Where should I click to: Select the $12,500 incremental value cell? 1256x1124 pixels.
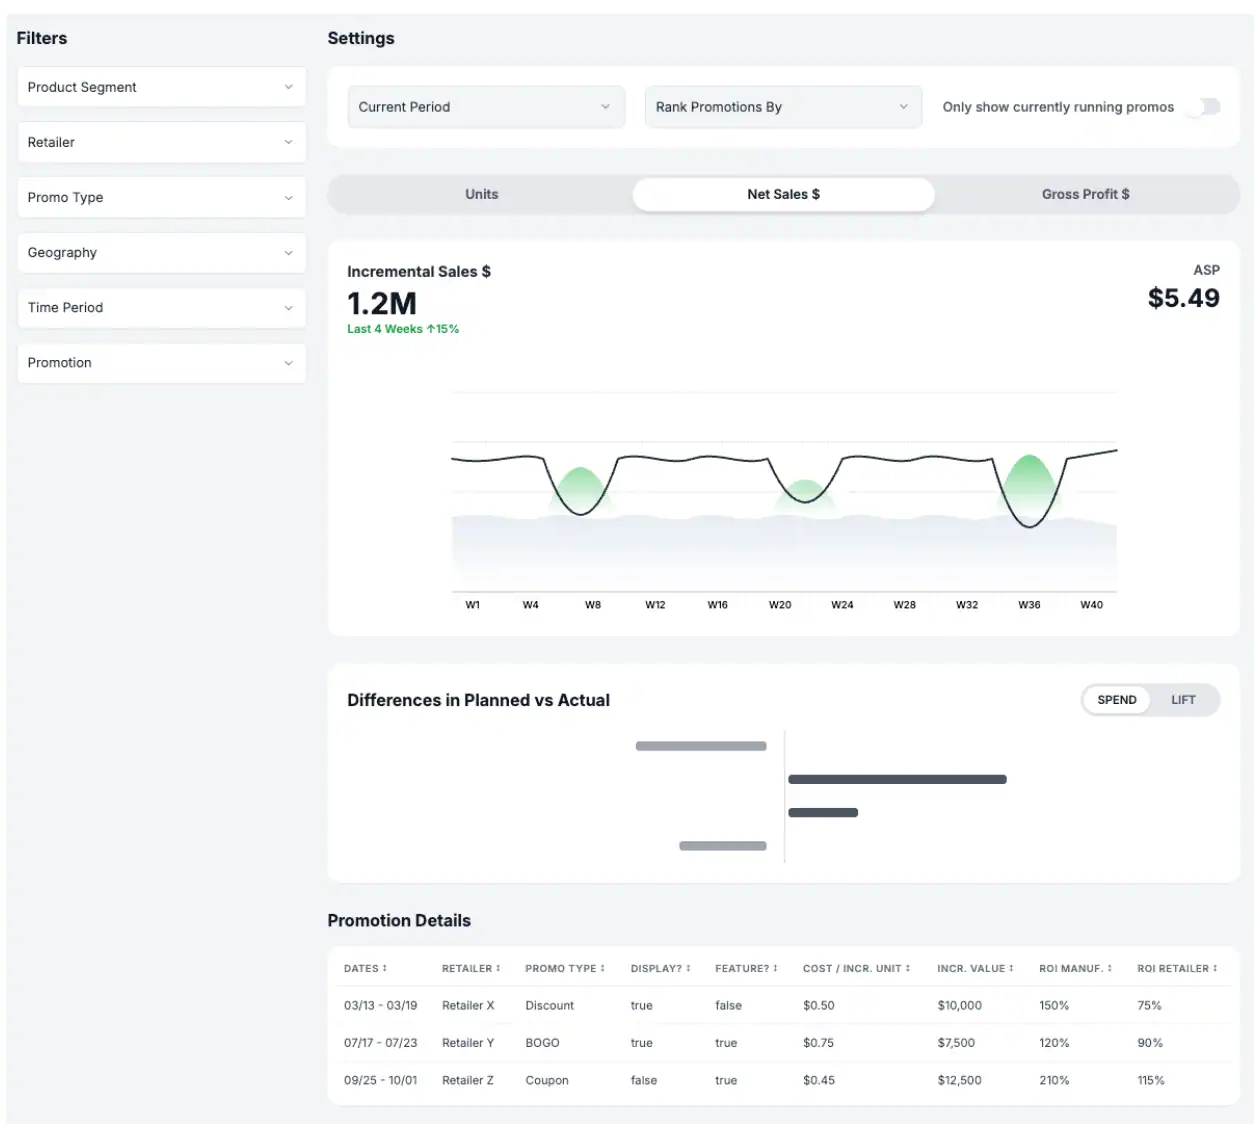[959, 1080]
